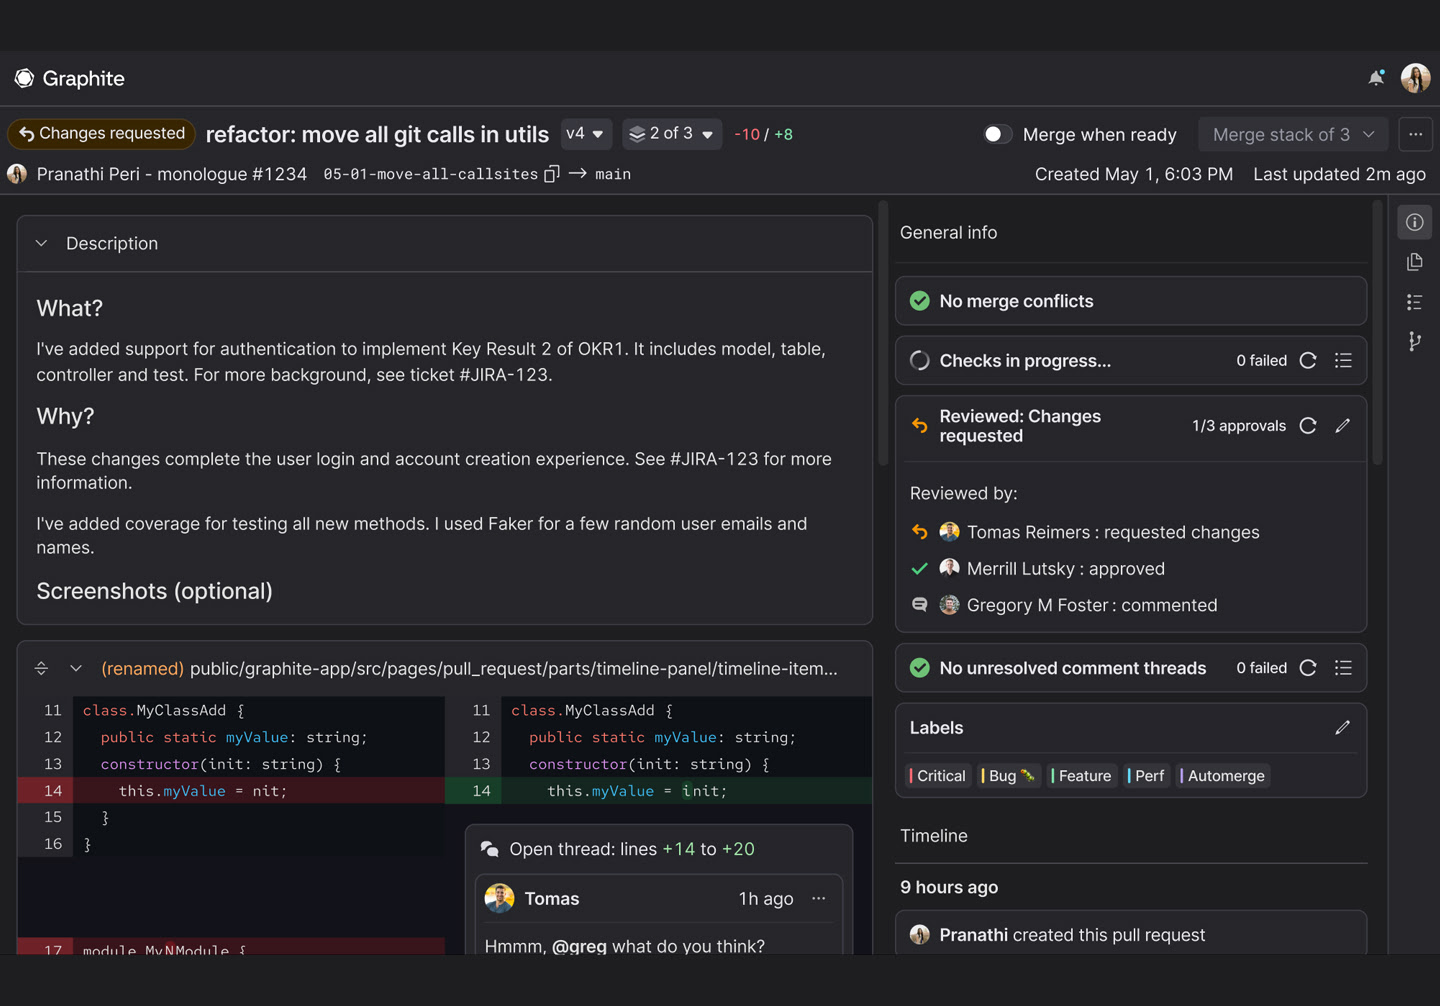
Task: Edit labels using the pencil icon
Action: pos(1343,727)
